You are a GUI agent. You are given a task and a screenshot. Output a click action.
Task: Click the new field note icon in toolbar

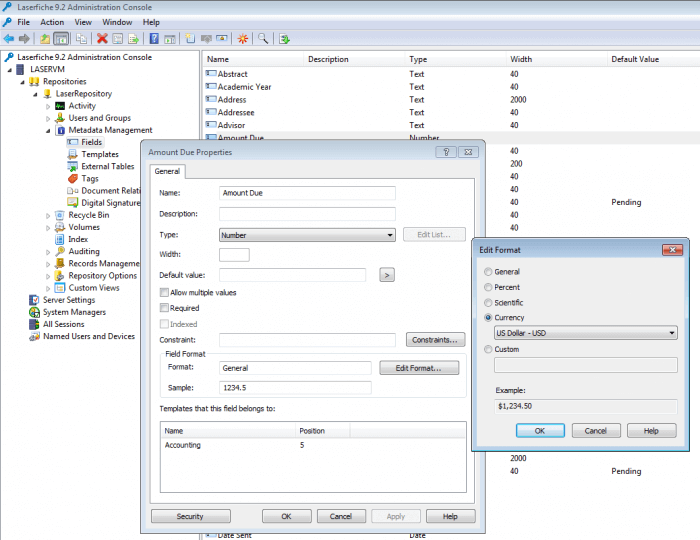pos(190,39)
